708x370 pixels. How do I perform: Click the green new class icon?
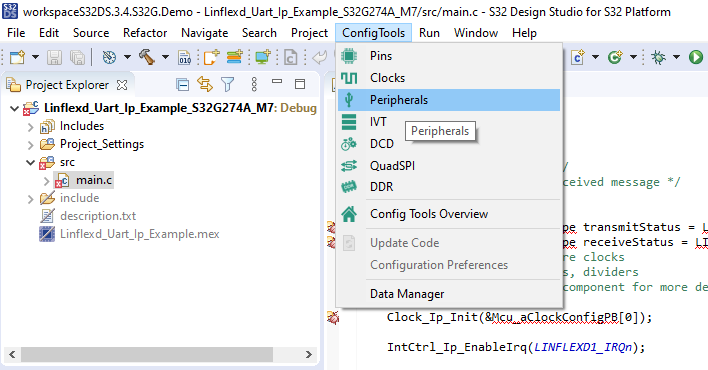pyautogui.click(x=615, y=57)
